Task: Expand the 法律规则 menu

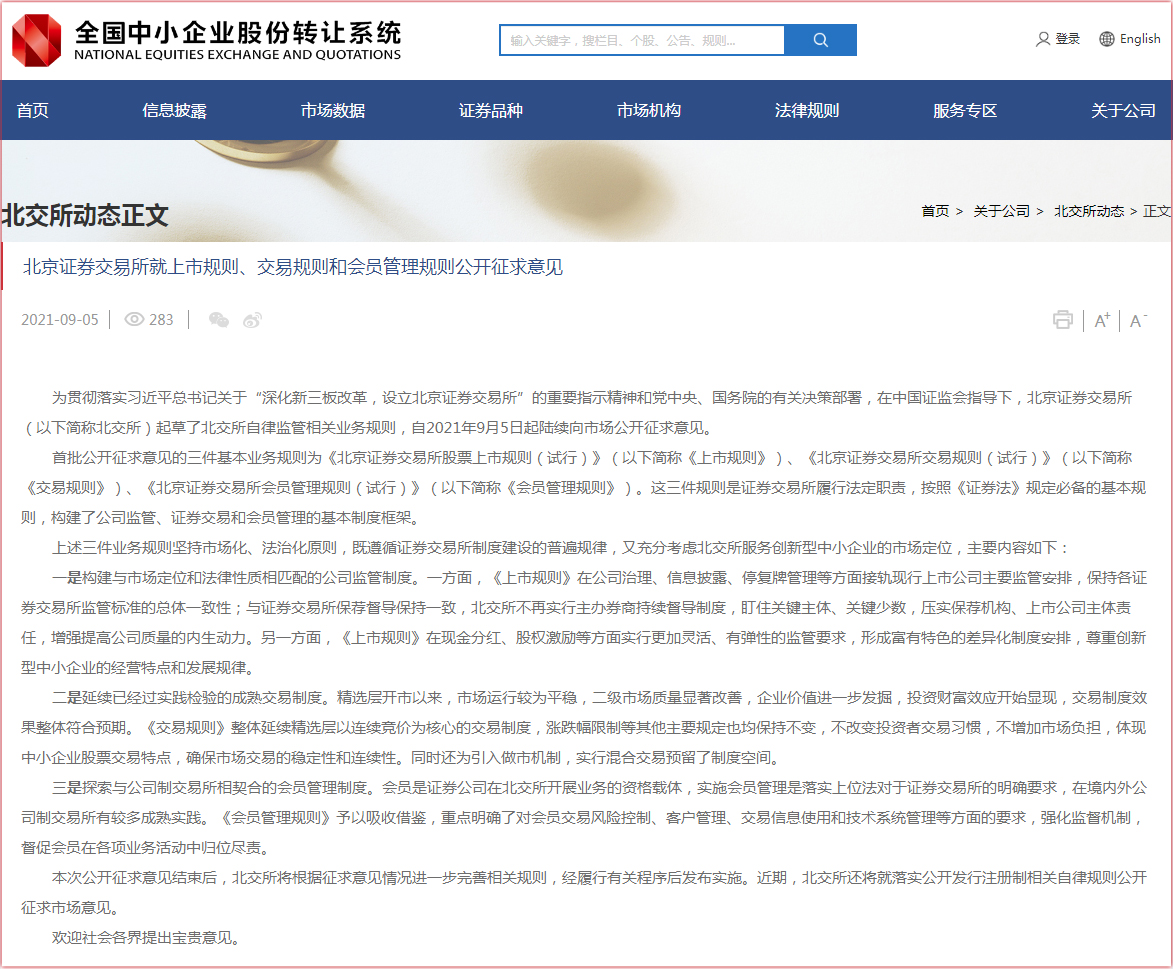Action: click(x=806, y=111)
